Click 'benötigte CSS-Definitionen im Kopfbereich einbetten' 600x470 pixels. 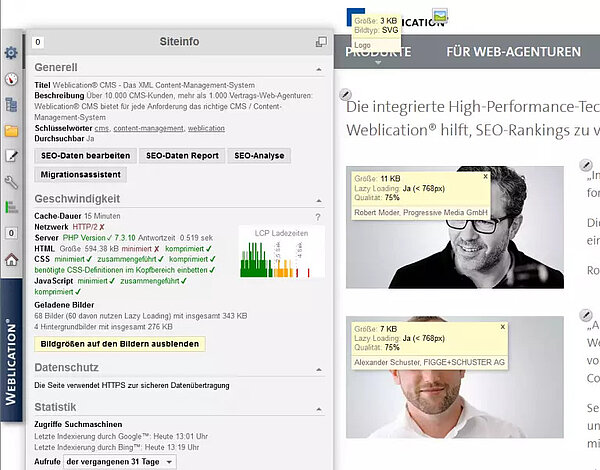tap(121, 270)
